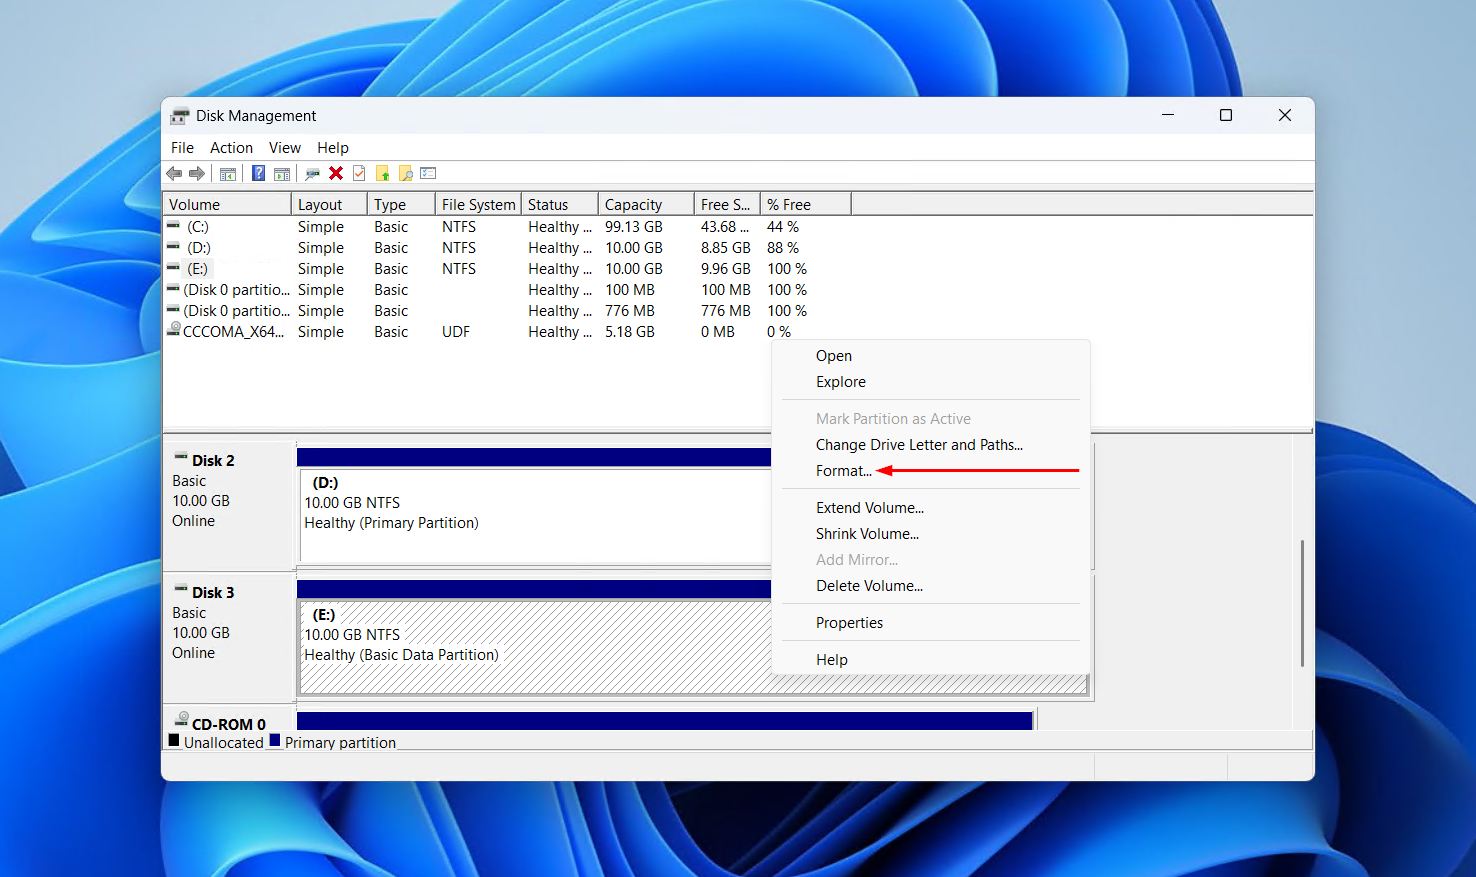Select Change Drive Letter and Paths

point(930,445)
